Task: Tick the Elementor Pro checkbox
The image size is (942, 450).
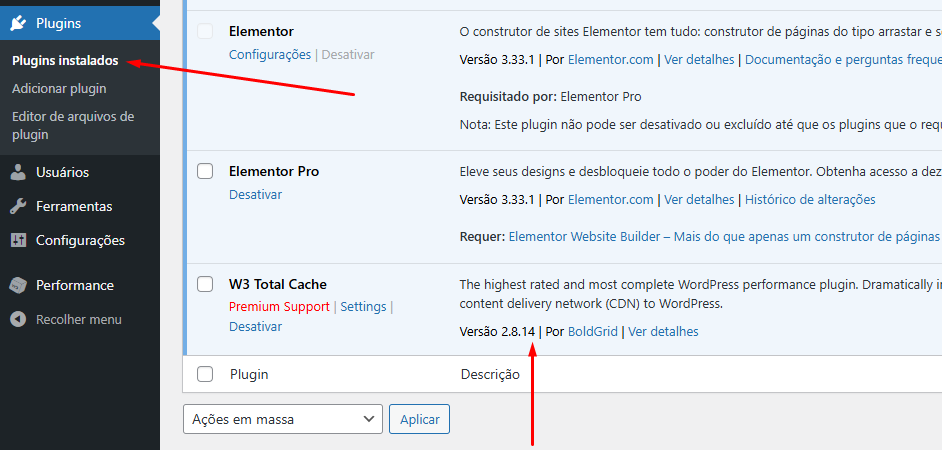Action: coord(205,171)
